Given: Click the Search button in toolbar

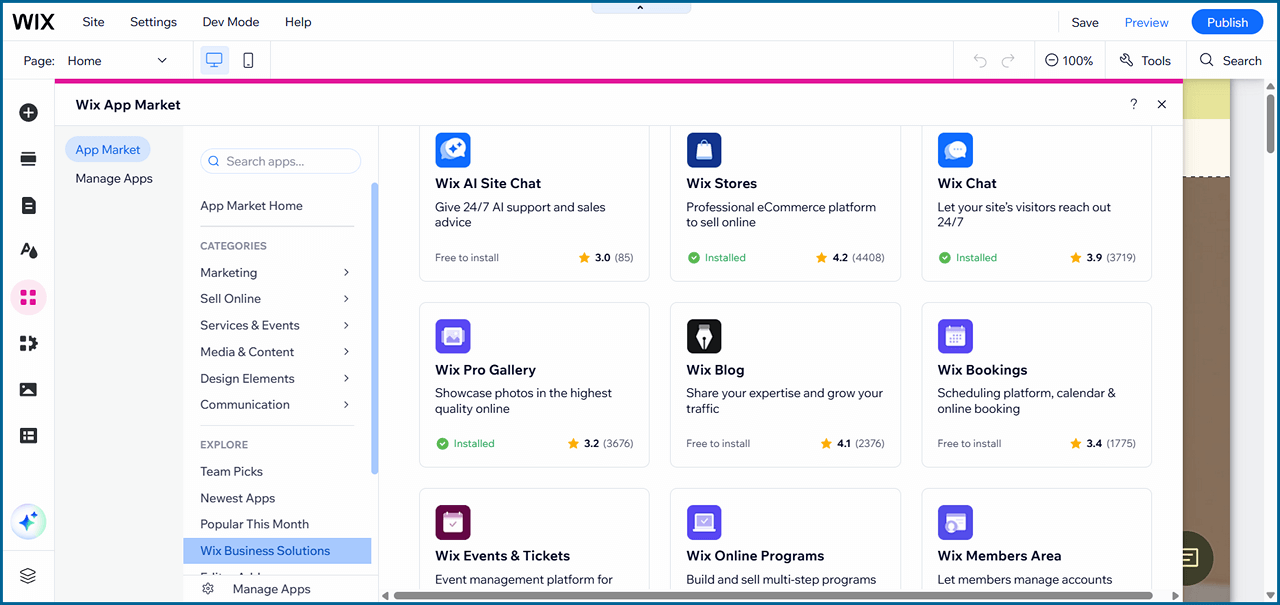Looking at the screenshot, I should [x=1231, y=60].
